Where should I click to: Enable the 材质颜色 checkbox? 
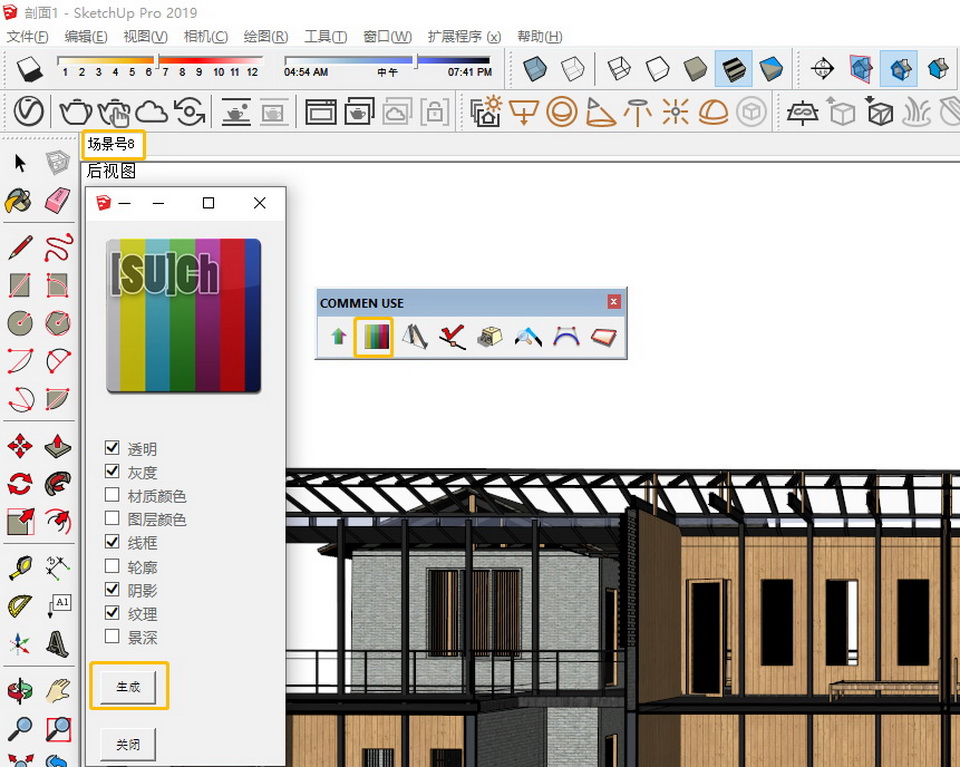(112, 496)
